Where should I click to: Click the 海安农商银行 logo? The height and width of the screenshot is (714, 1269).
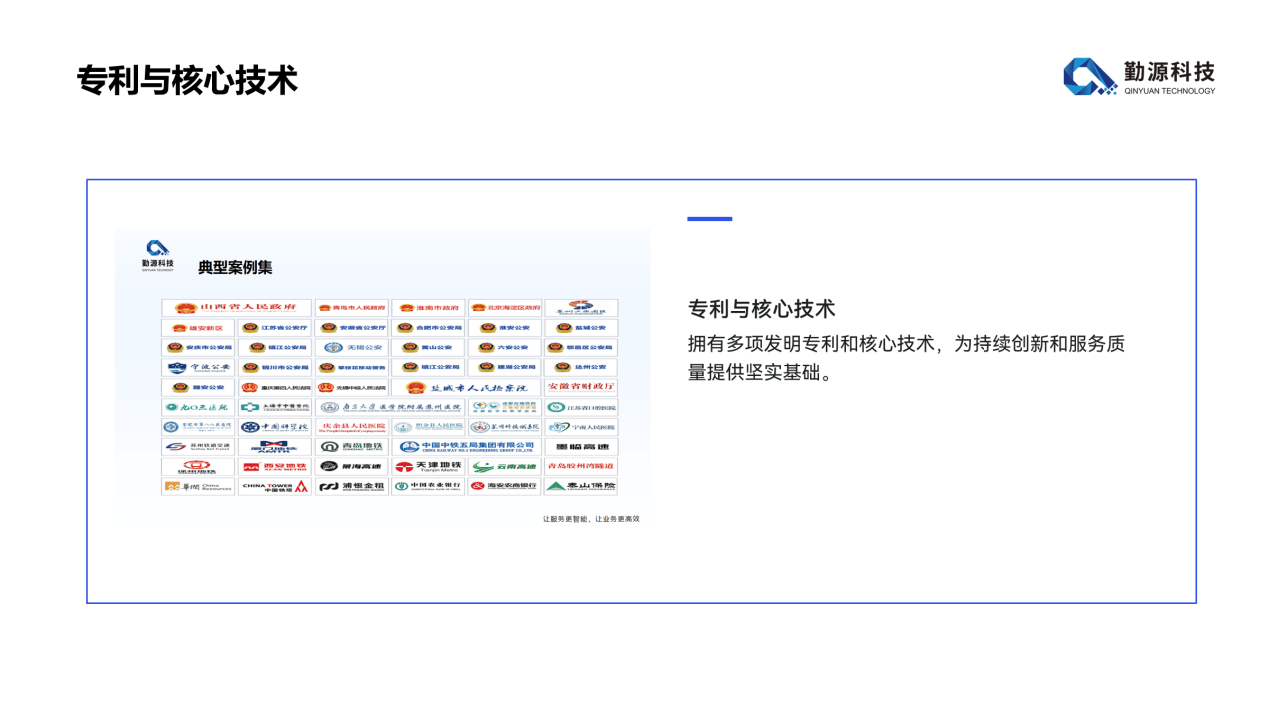[505, 487]
